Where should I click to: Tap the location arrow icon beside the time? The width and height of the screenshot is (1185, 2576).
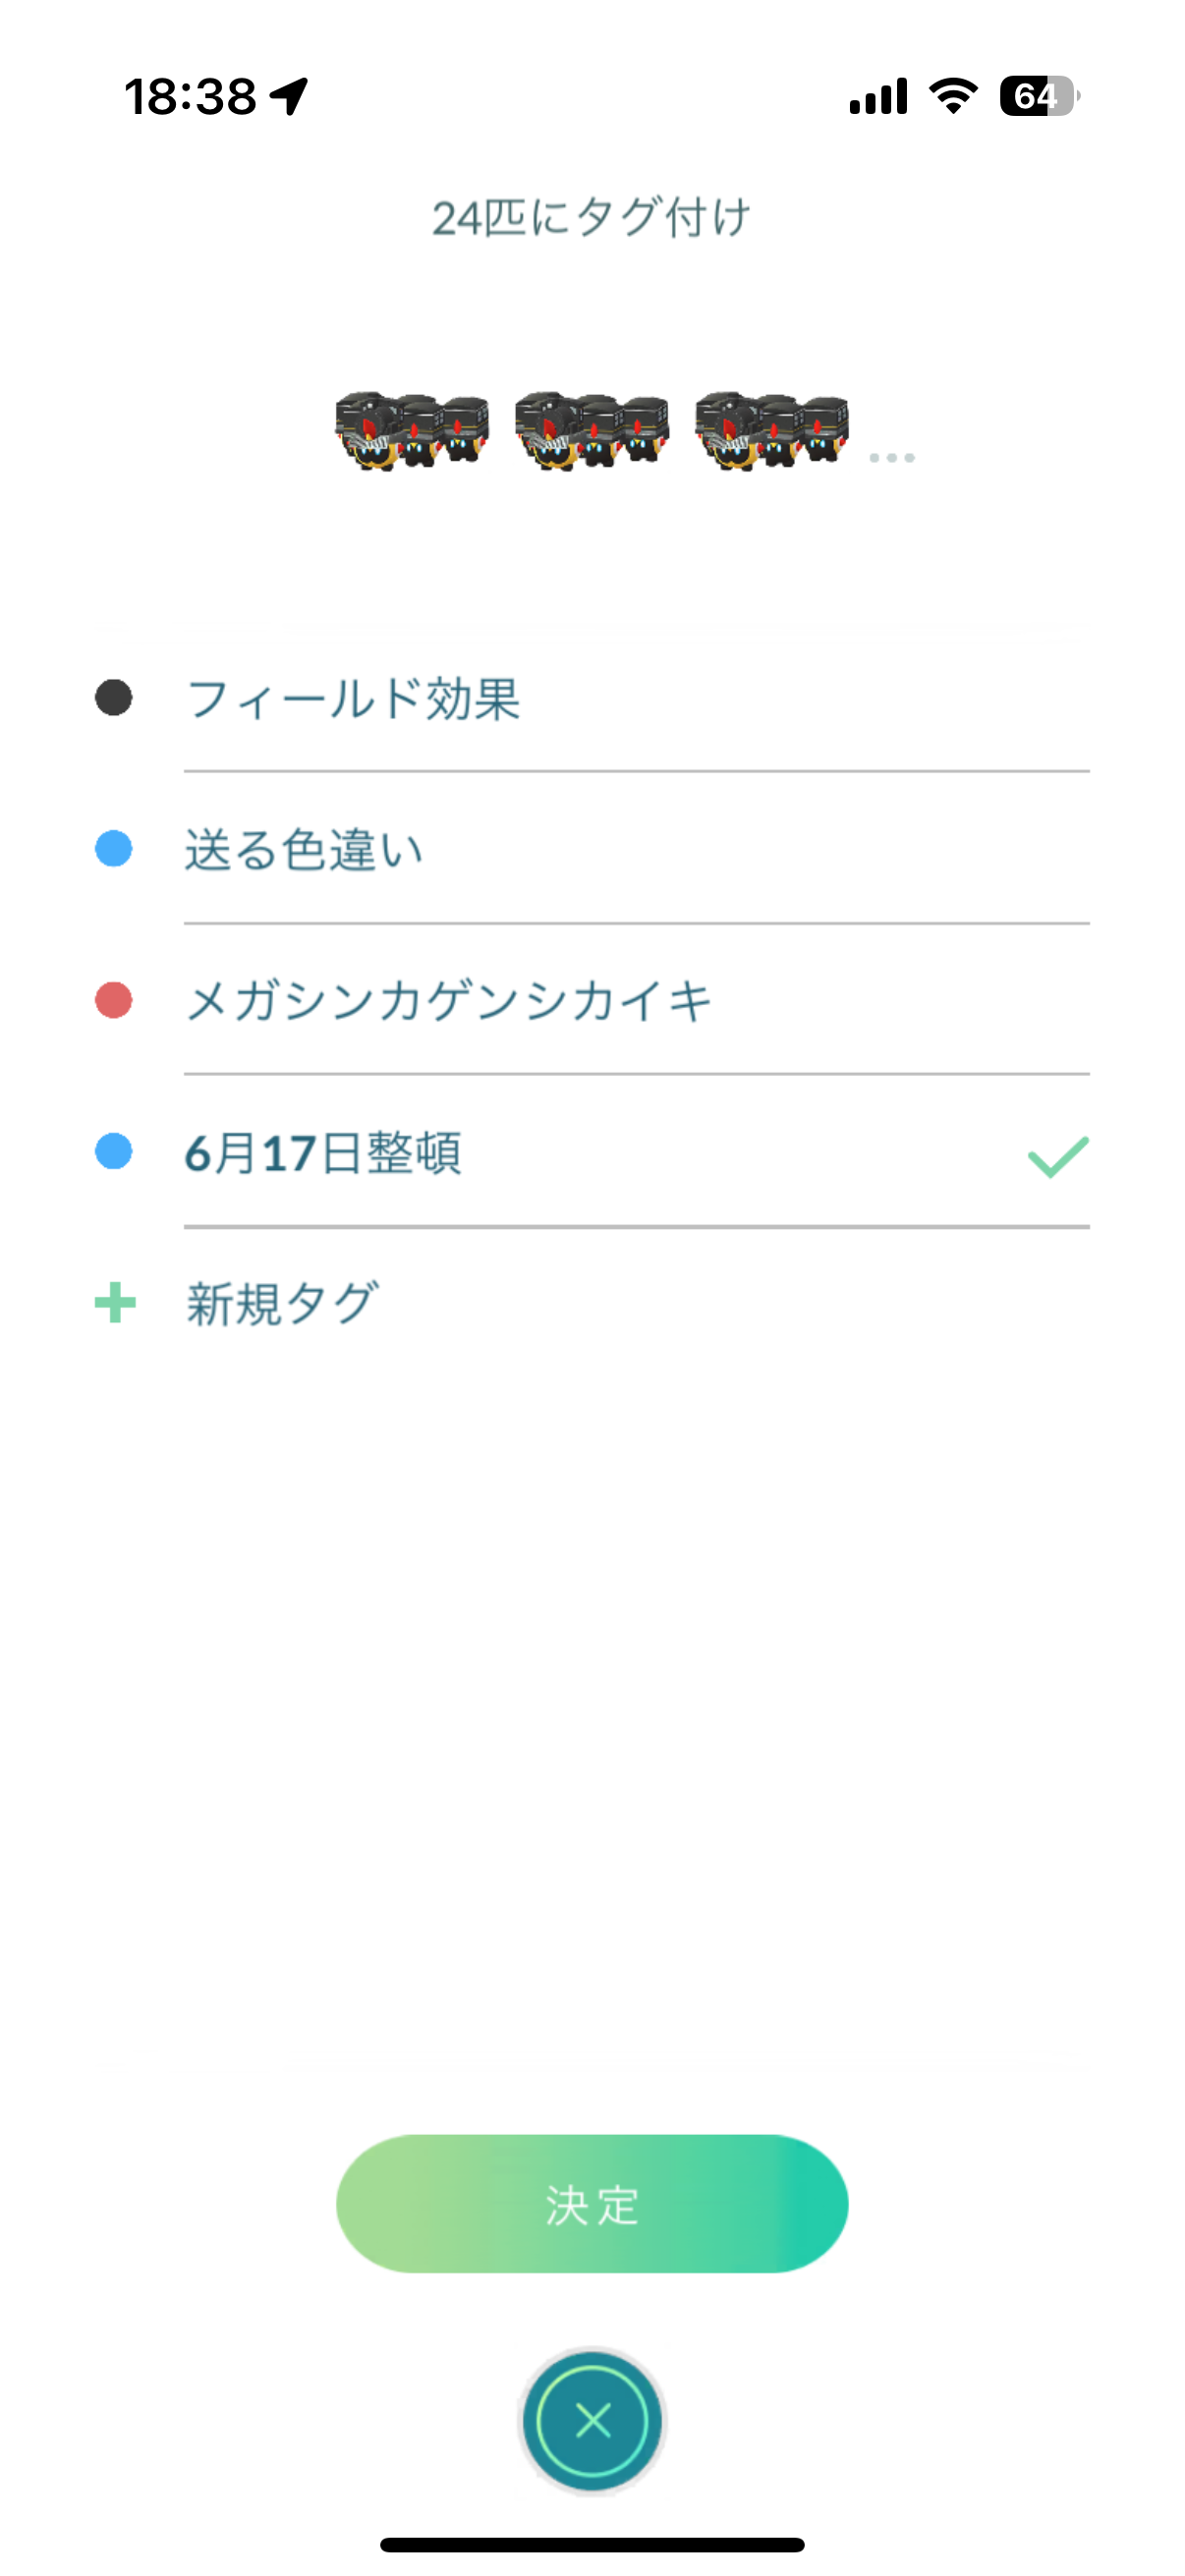pos(290,97)
